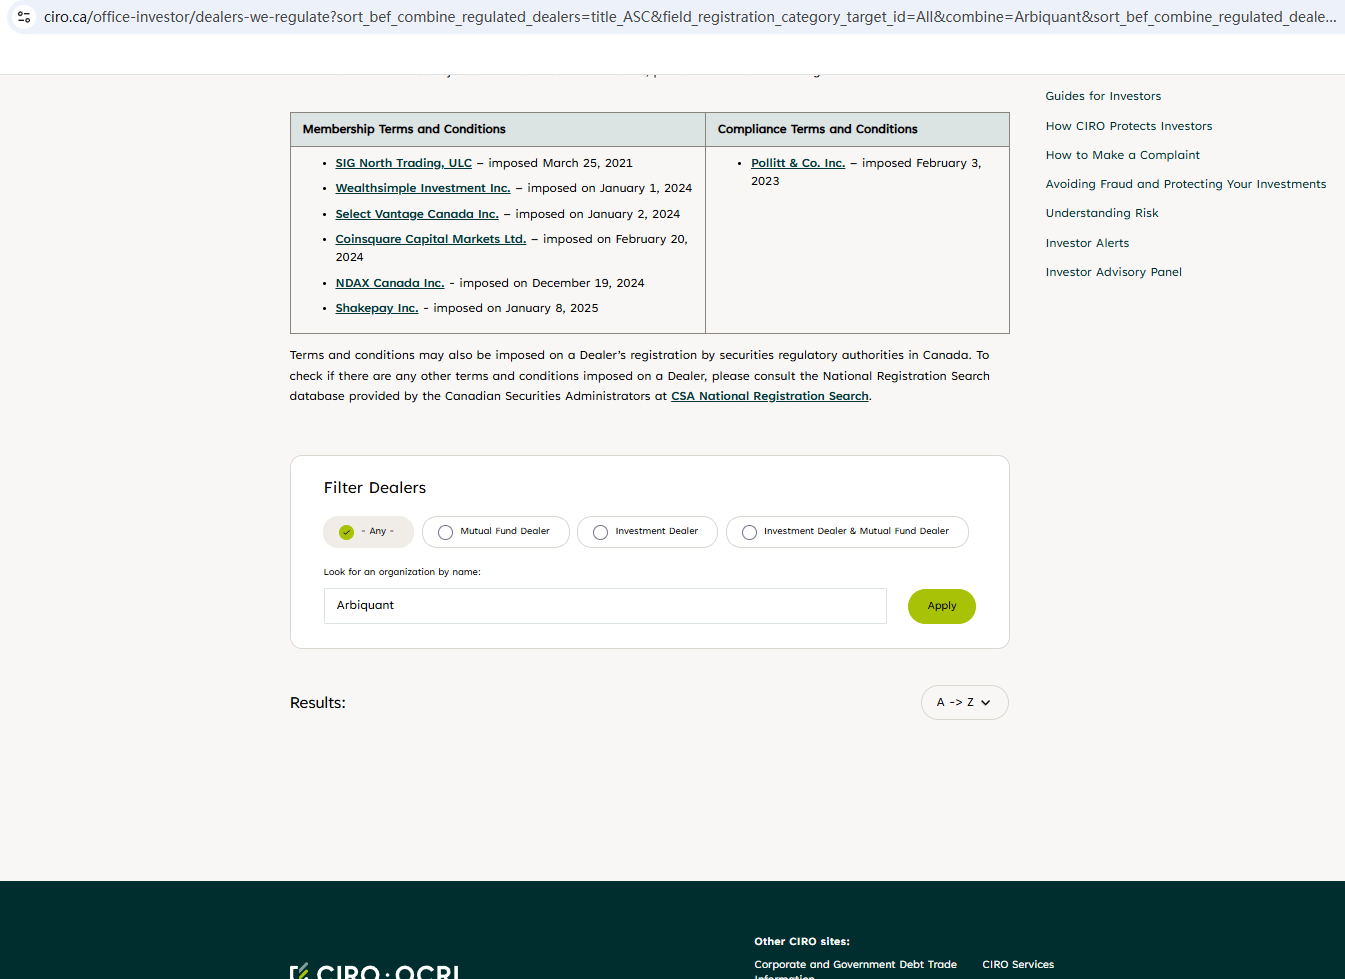1345x979 pixels.
Task: Open the SIG North Trading, ULC link
Action: [404, 163]
